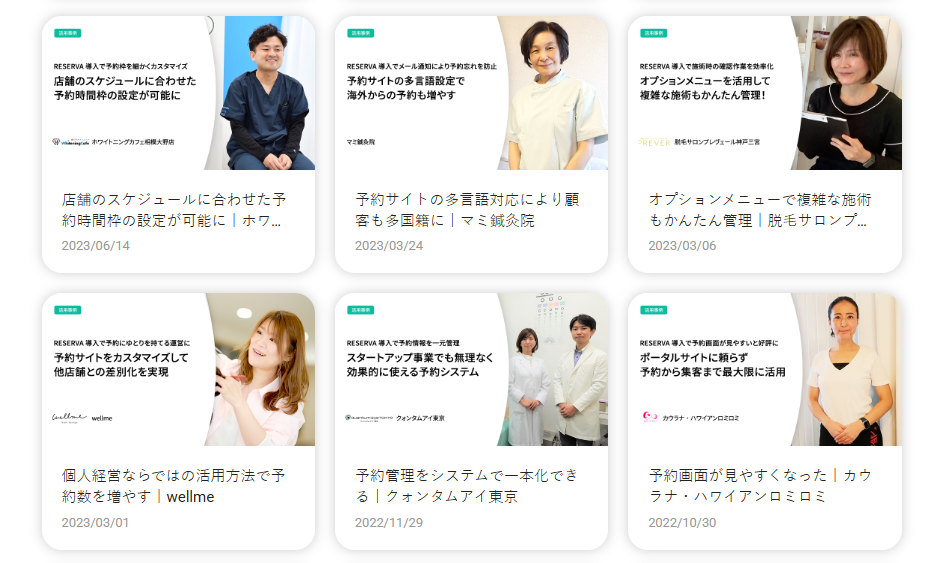Open article 店舗のスケジュールに合わせた予約時間枠

pos(174,210)
